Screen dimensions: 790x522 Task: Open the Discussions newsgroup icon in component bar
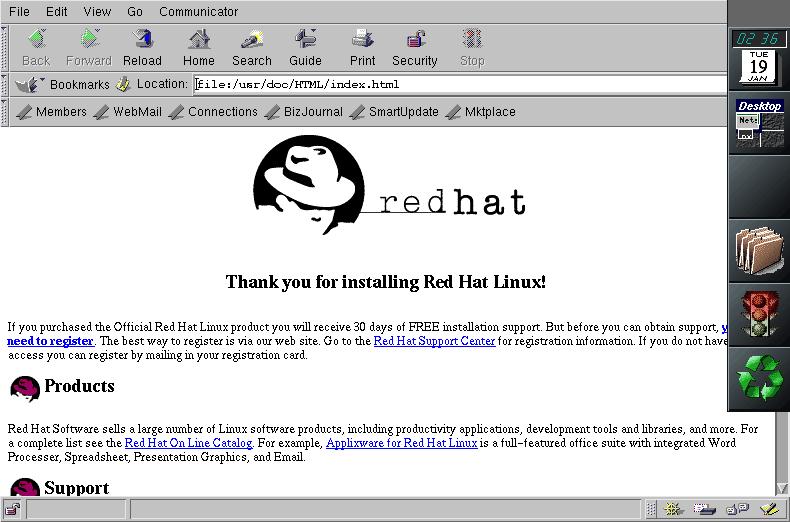(737, 509)
